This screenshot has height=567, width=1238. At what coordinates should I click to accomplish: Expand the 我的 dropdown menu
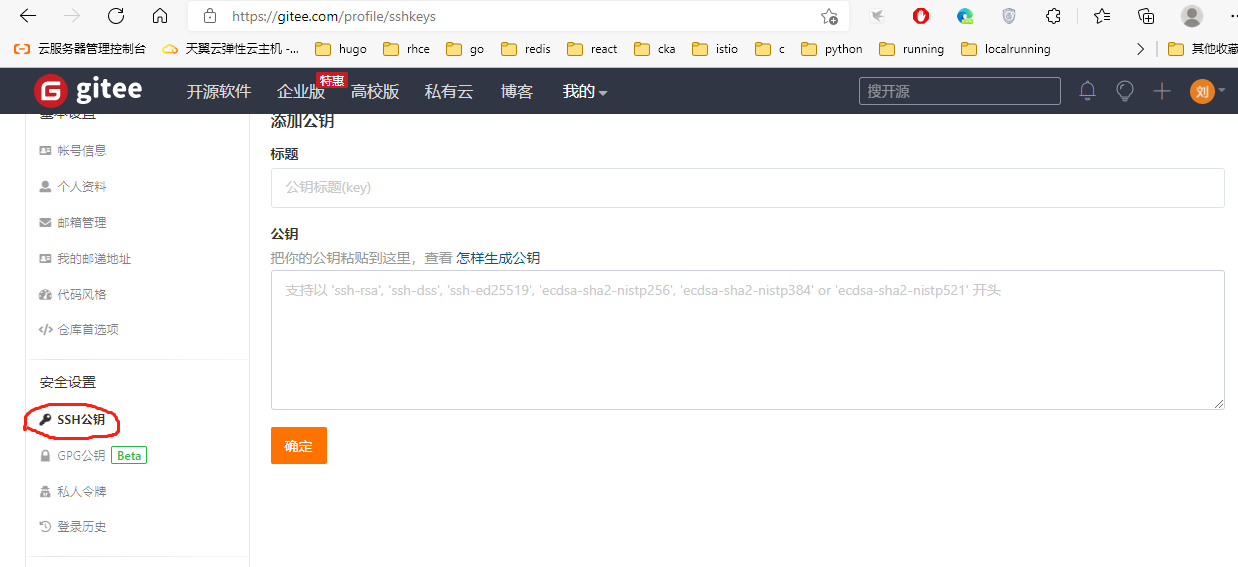pyautogui.click(x=585, y=91)
